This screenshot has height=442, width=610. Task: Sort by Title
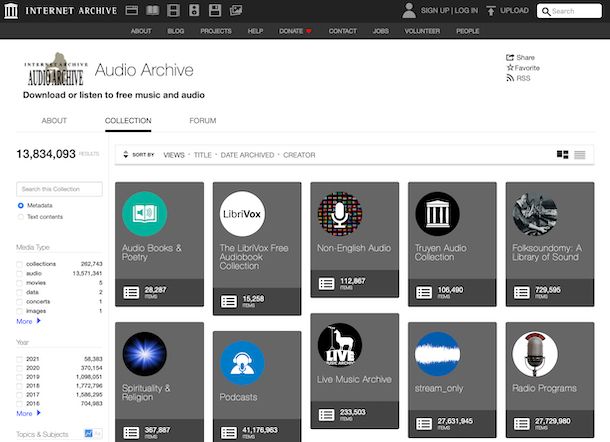203,155
